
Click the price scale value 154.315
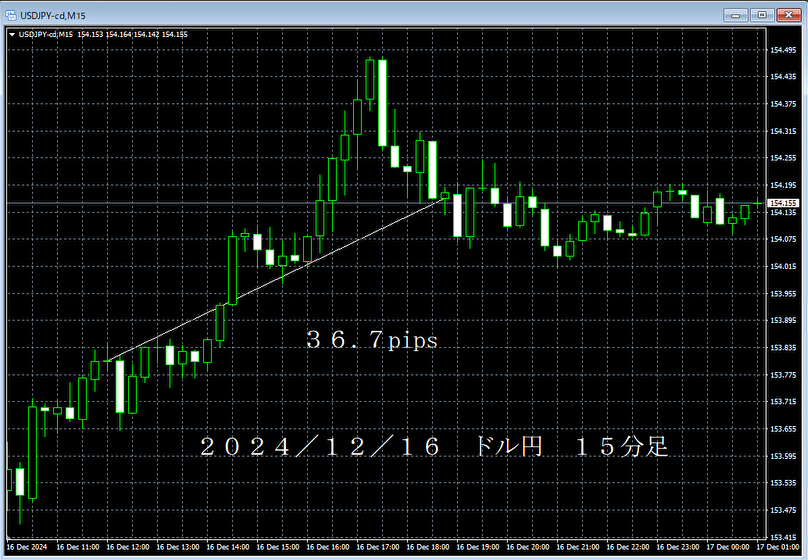click(x=783, y=131)
